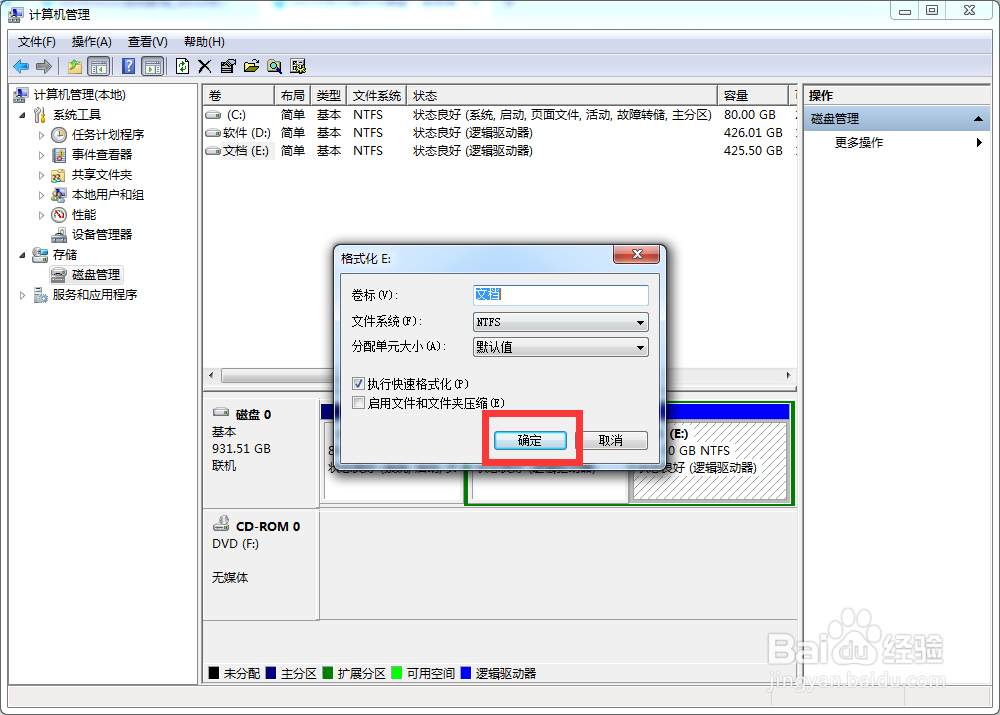Click the Help question mark toolbar icon
Viewport: 1000px width, 715px height.
click(128, 66)
